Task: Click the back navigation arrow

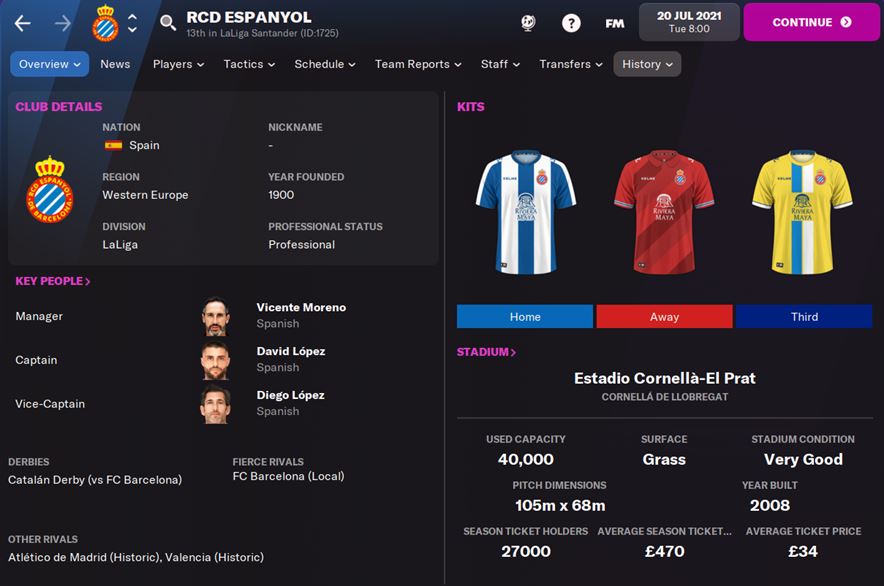Action: (23, 23)
